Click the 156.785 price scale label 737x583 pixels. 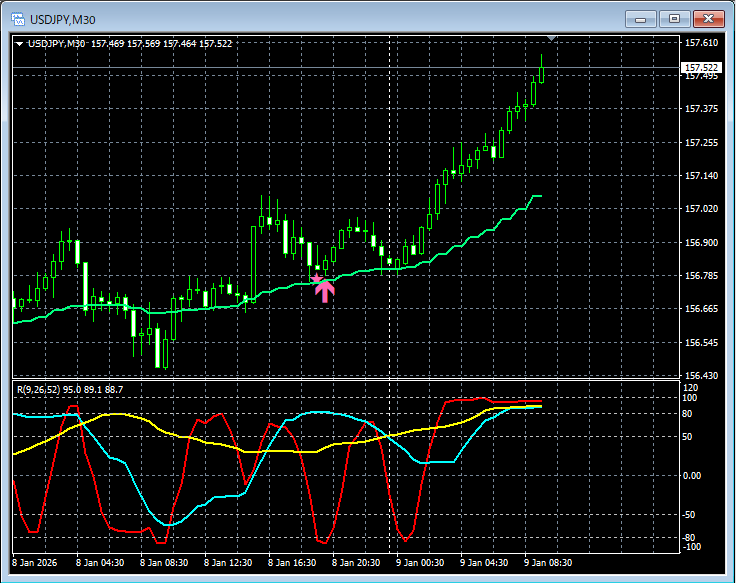point(701,276)
